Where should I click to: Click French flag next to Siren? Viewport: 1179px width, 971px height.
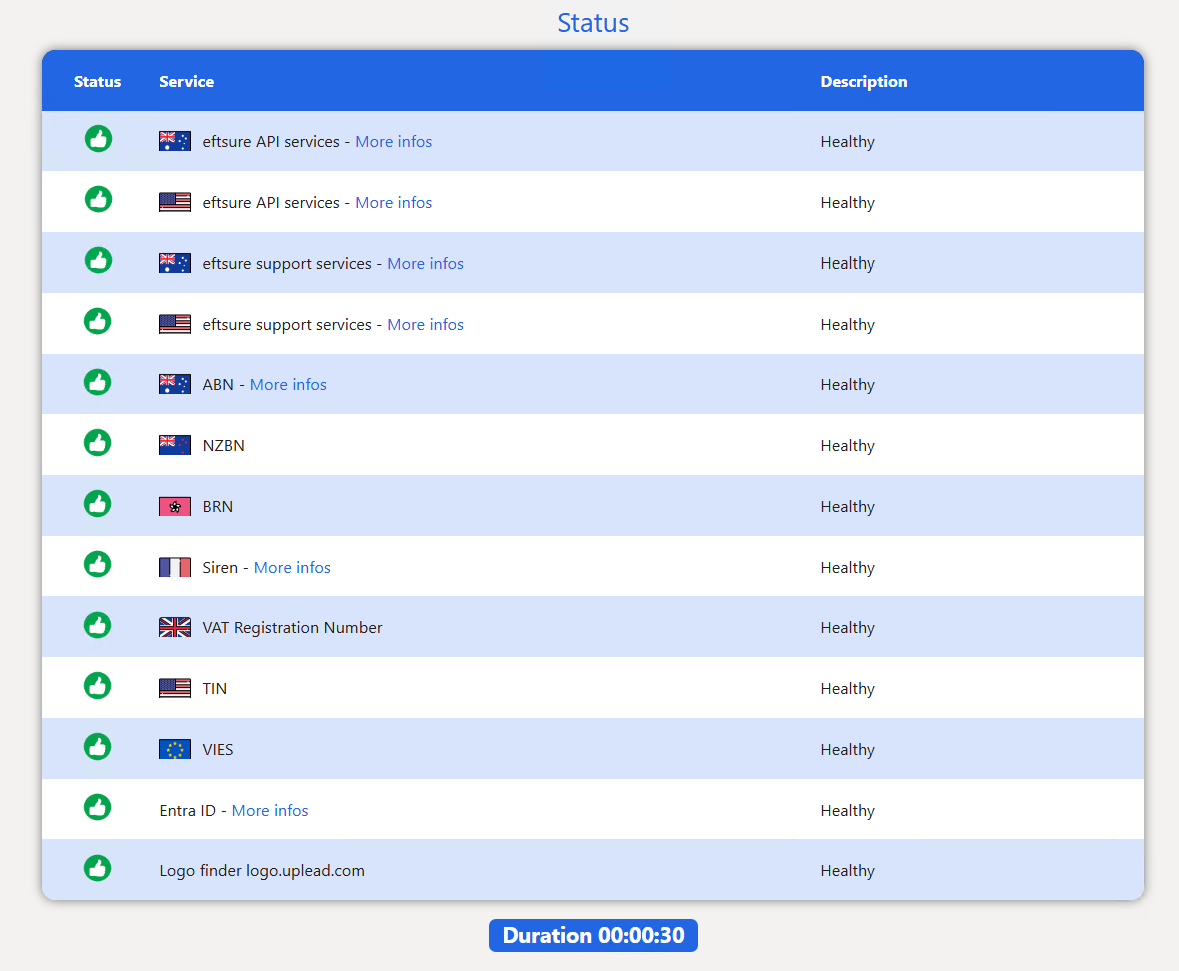(174, 567)
